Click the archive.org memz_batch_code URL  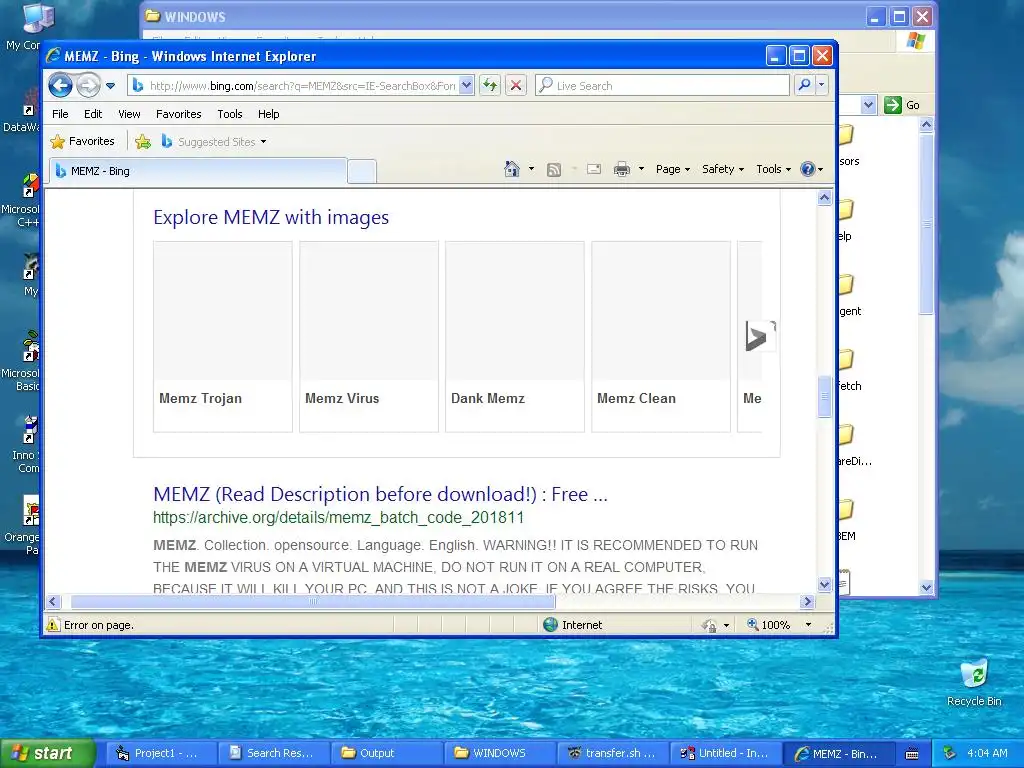(338, 518)
